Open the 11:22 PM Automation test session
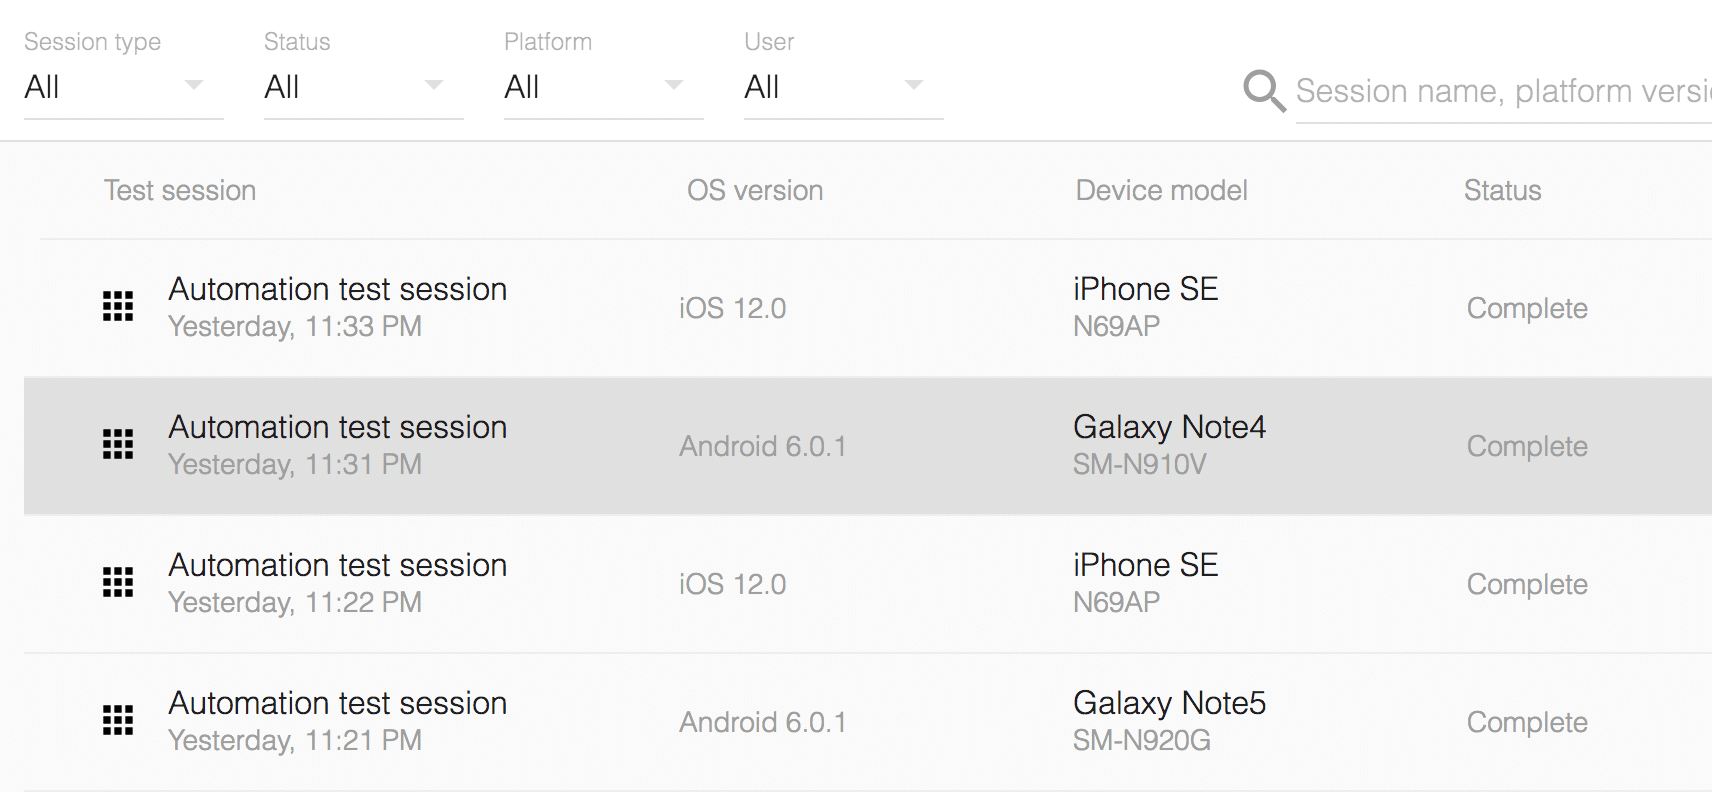This screenshot has height=792, width=1712. click(337, 565)
